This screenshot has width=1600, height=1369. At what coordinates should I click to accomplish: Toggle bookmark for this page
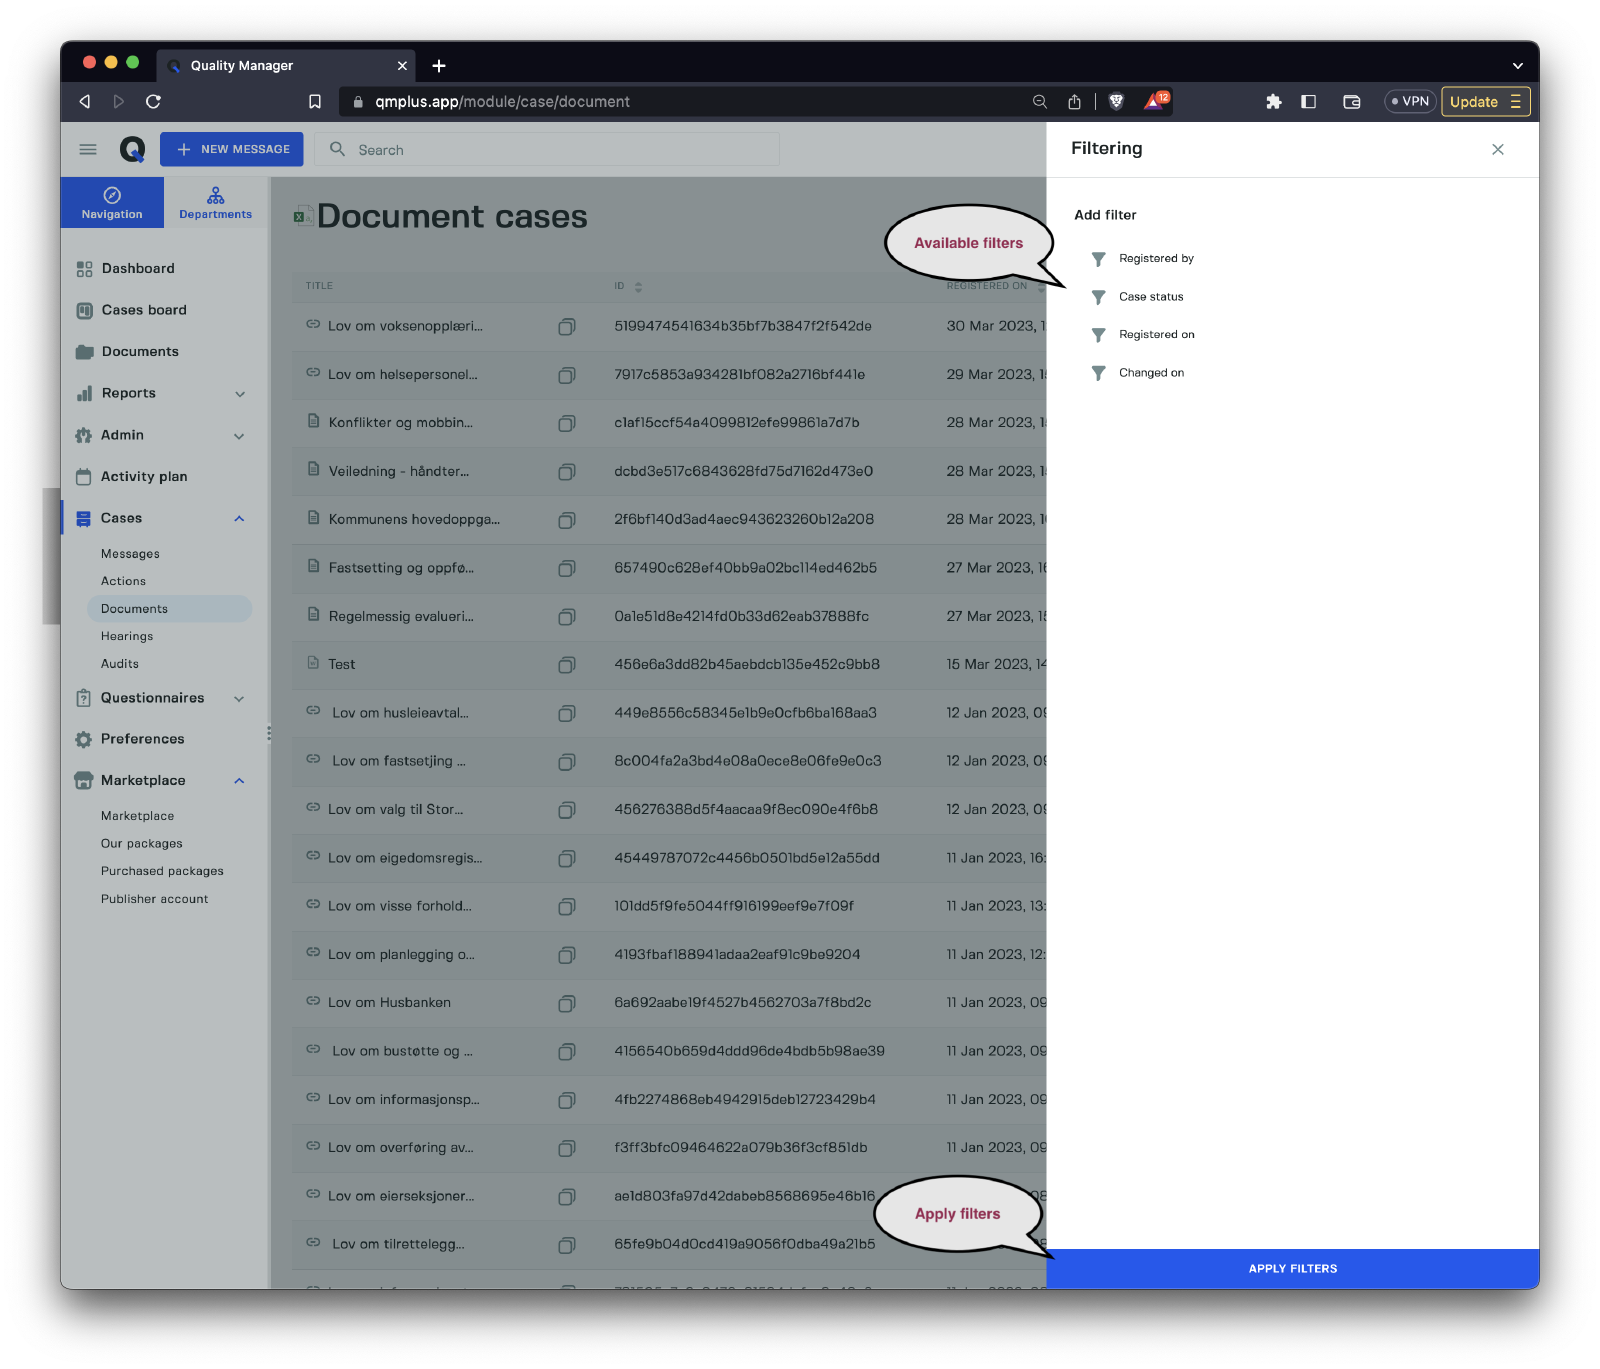[x=315, y=101]
